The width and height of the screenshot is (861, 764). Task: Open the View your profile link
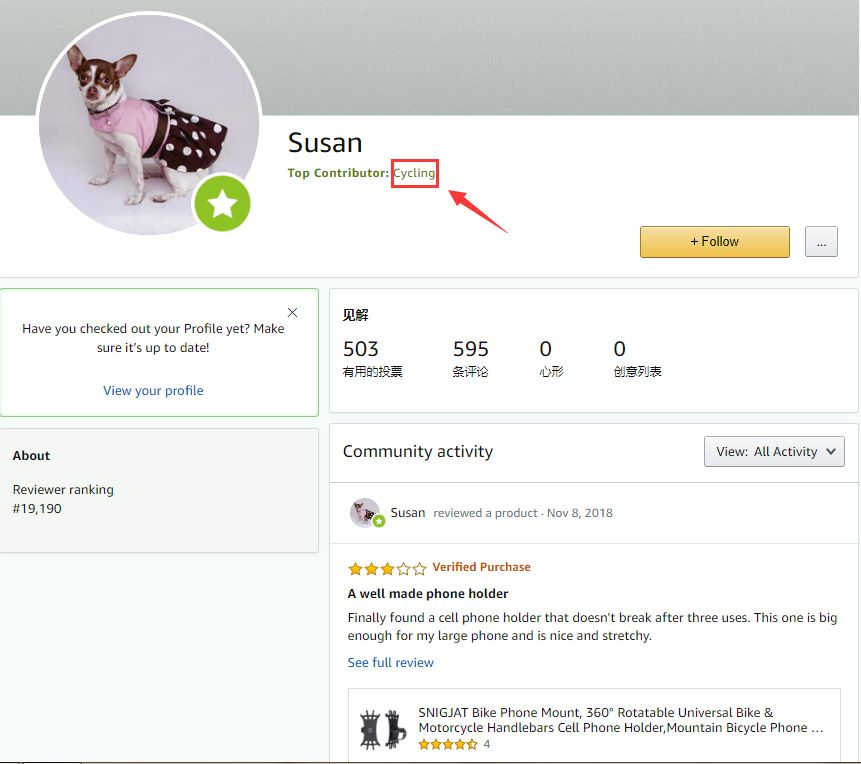(x=153, y=391)
